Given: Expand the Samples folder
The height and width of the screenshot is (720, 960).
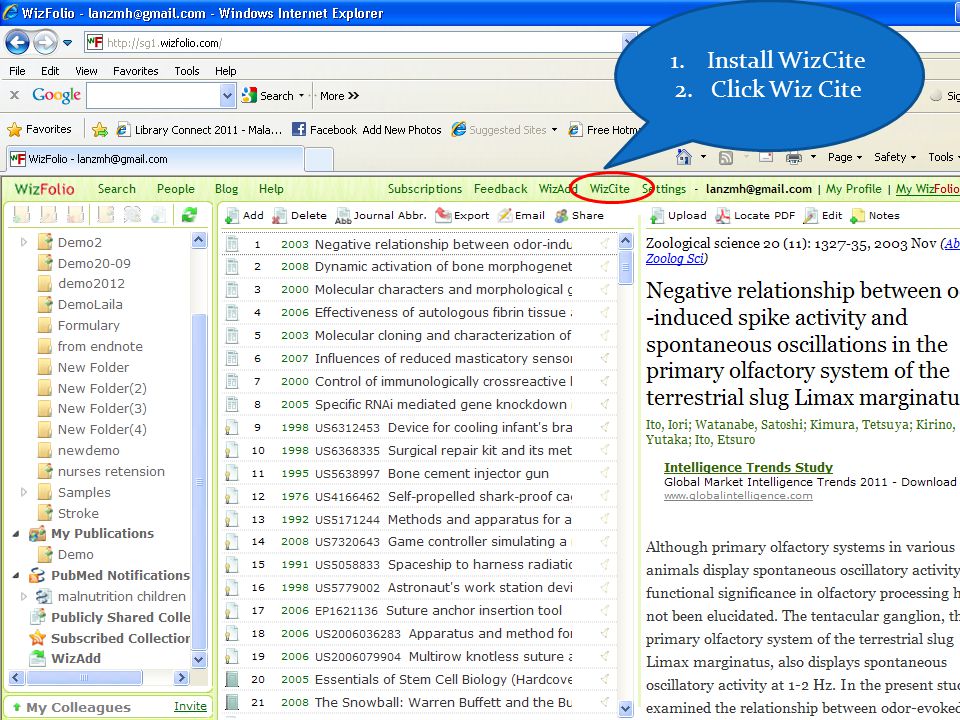Looking at the screenshot, I should click(x=24, y=492).
